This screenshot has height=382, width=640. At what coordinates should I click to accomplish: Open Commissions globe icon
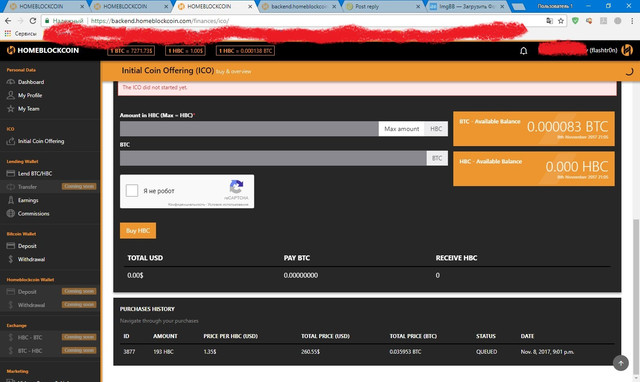11,213
